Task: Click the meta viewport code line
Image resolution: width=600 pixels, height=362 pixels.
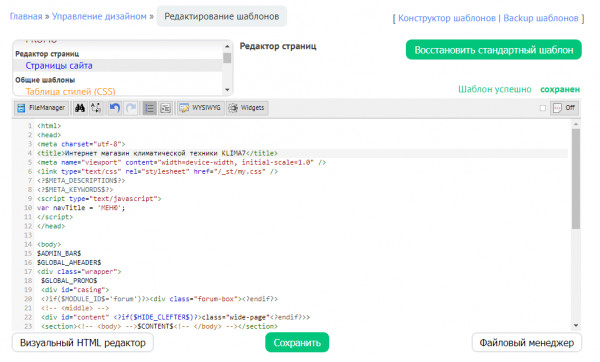Action: click(x=181, y=162)
